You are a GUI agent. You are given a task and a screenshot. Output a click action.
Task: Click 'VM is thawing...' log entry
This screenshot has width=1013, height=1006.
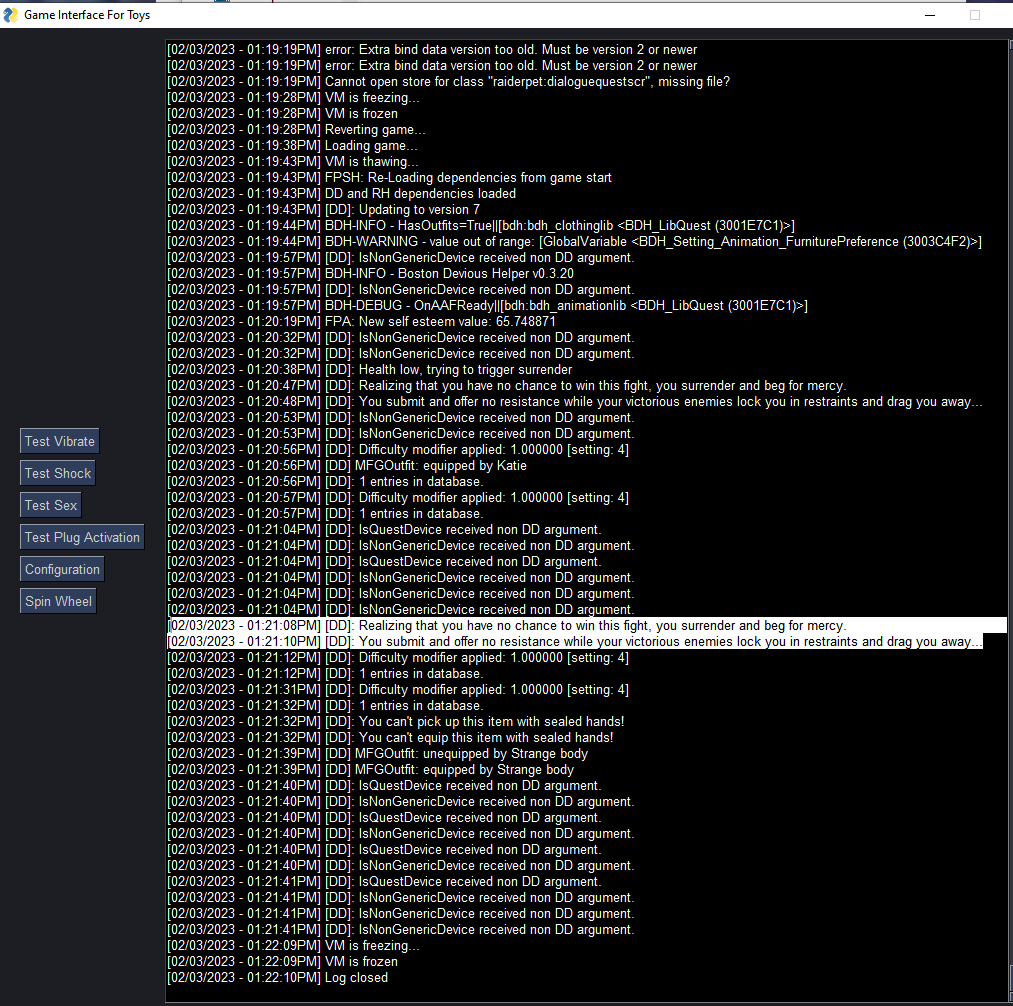pos(293,162)
